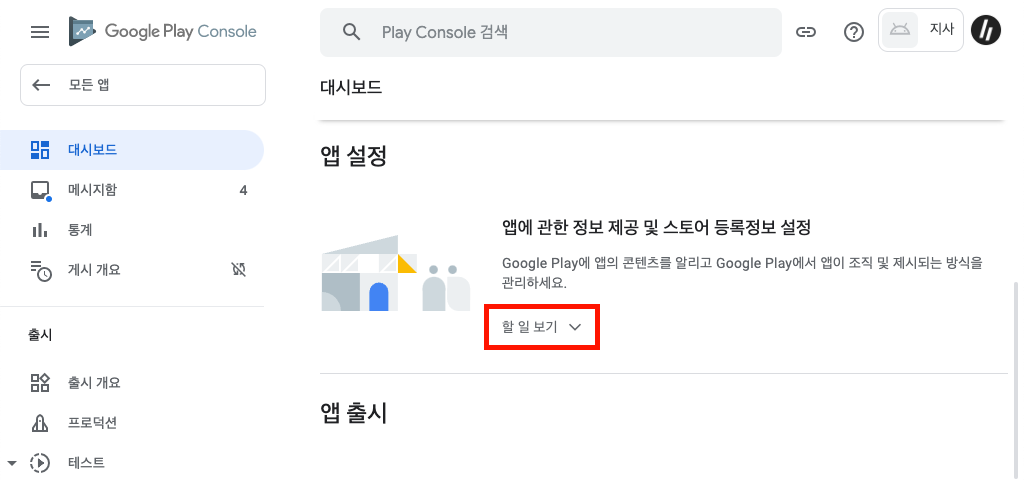
Task: Click the copy link icon
Action: tap(806, 32)
